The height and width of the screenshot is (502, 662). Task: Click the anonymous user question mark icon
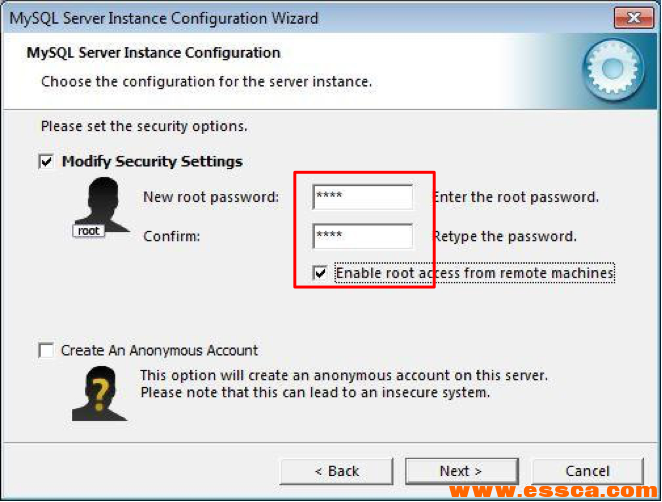click(x=100, y=391)
